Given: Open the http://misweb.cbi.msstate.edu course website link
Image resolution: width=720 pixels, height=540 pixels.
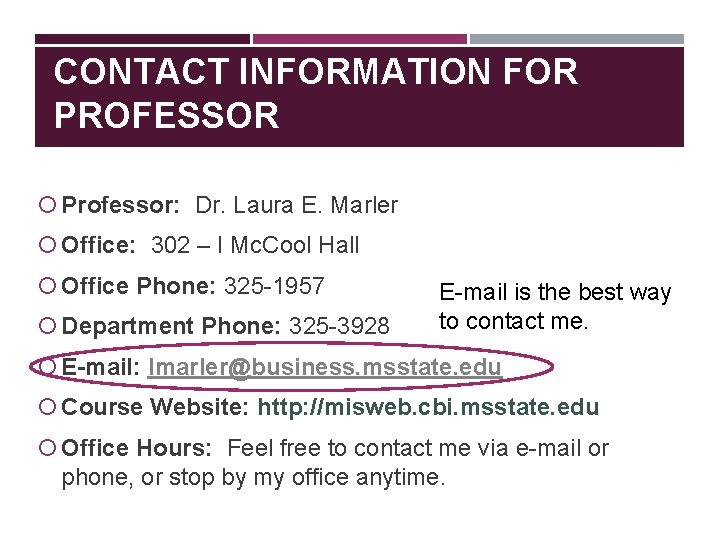Looking at the screenshot, I should tap(428, 407).
